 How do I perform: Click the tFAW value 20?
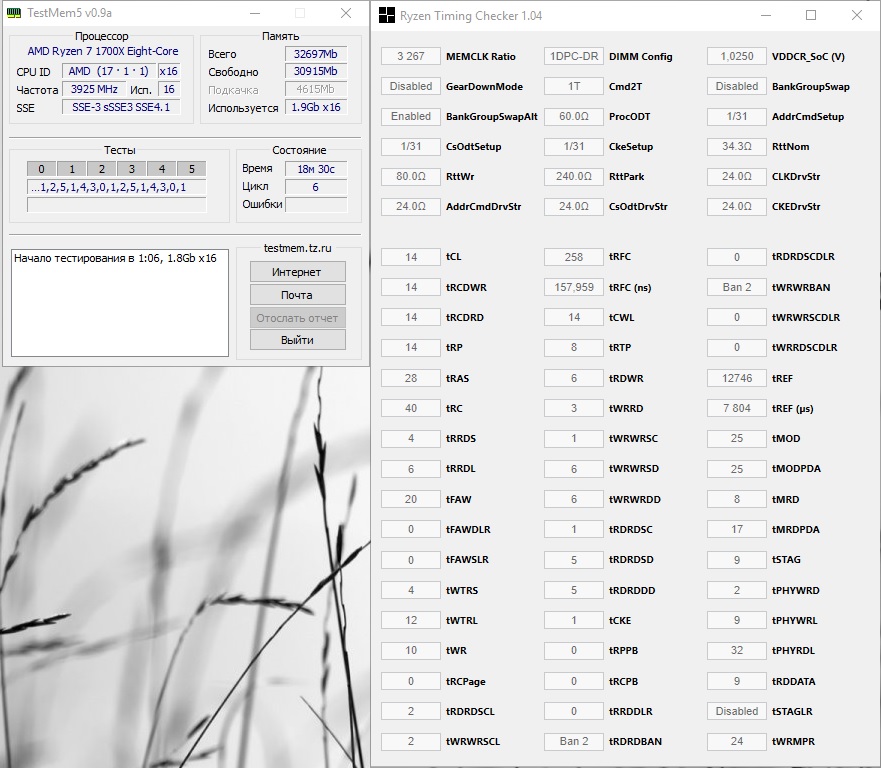click(411, 499)
